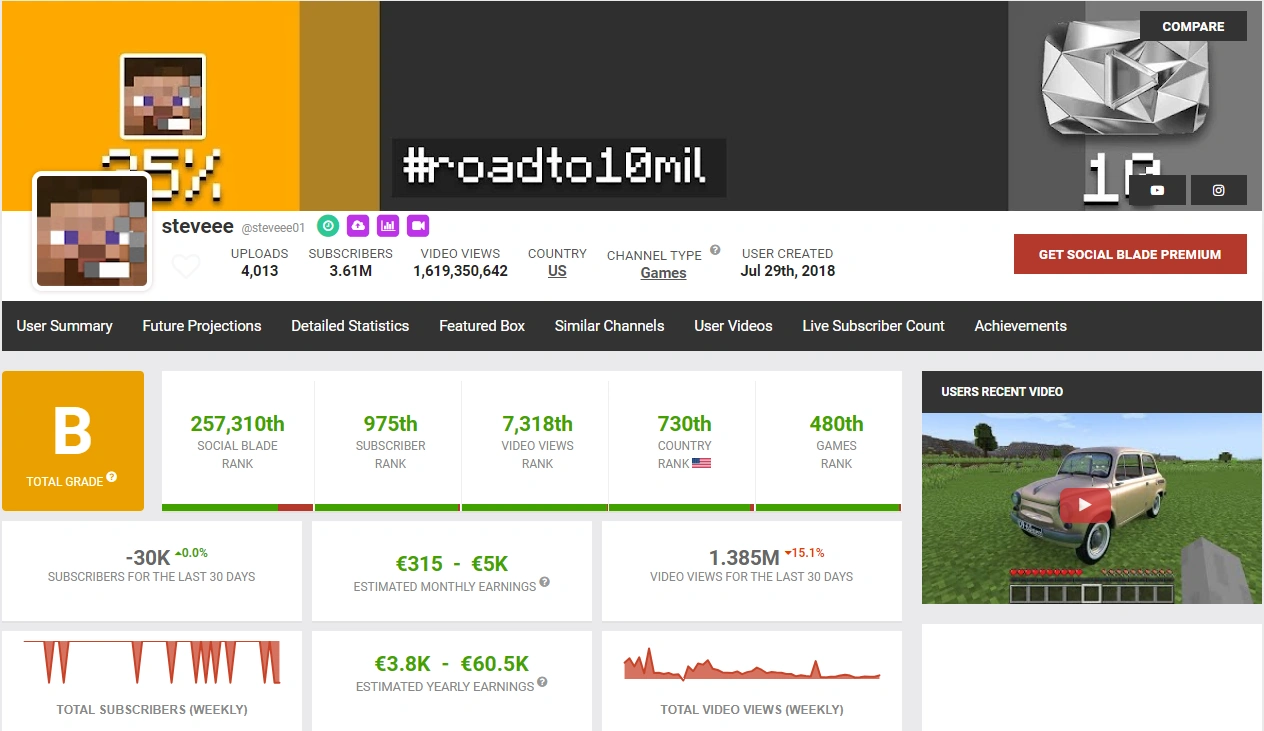
Task: Click the green clock badge icon beside steveee
Action: pyautogui.click(x=328, y=226)
